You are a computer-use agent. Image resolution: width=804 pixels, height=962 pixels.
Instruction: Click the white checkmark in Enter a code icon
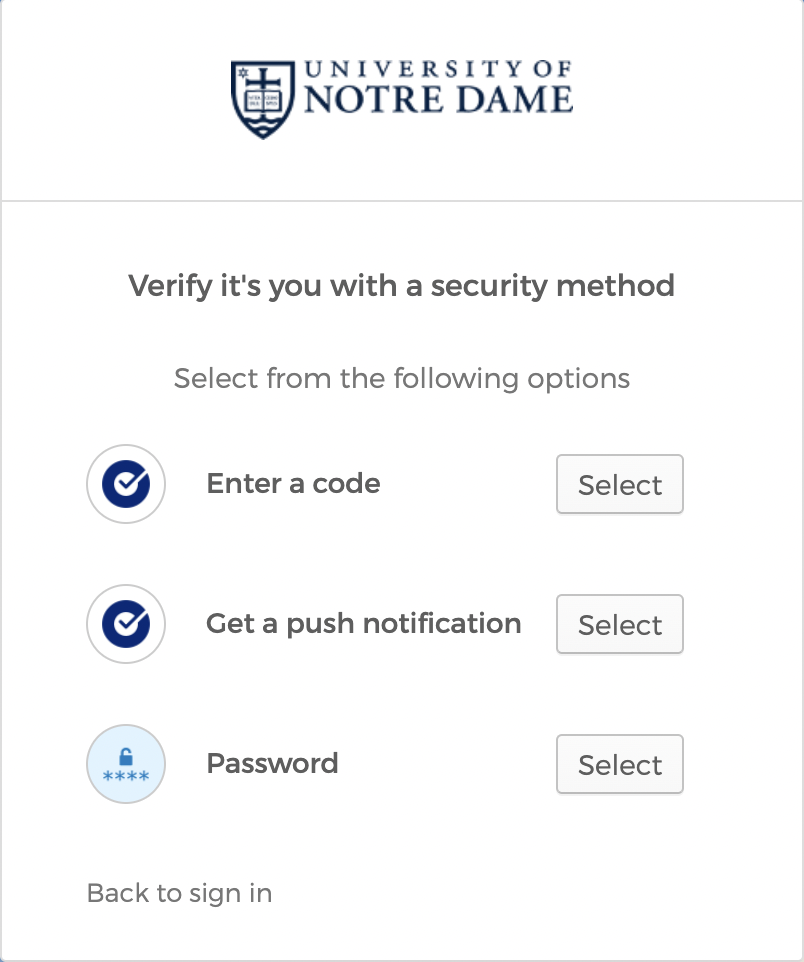tap(128, 483)
